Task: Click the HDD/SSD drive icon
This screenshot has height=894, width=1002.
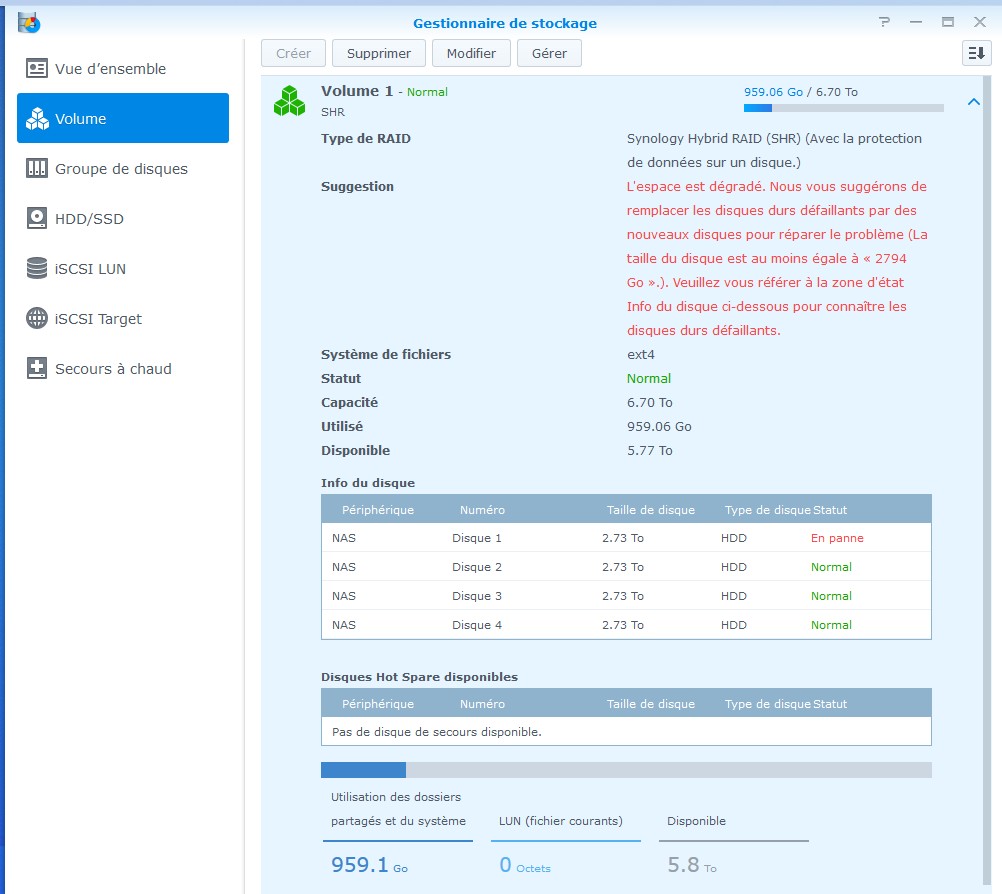Action: (x=37, y=219)
